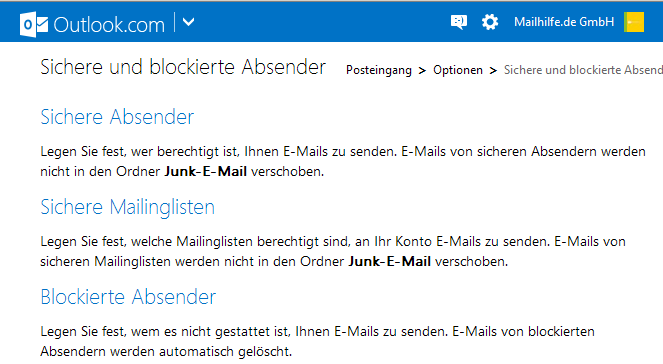Go to Posteingang in the breadcrumb
Screen dimensions: 663x364
click(379, 70)
